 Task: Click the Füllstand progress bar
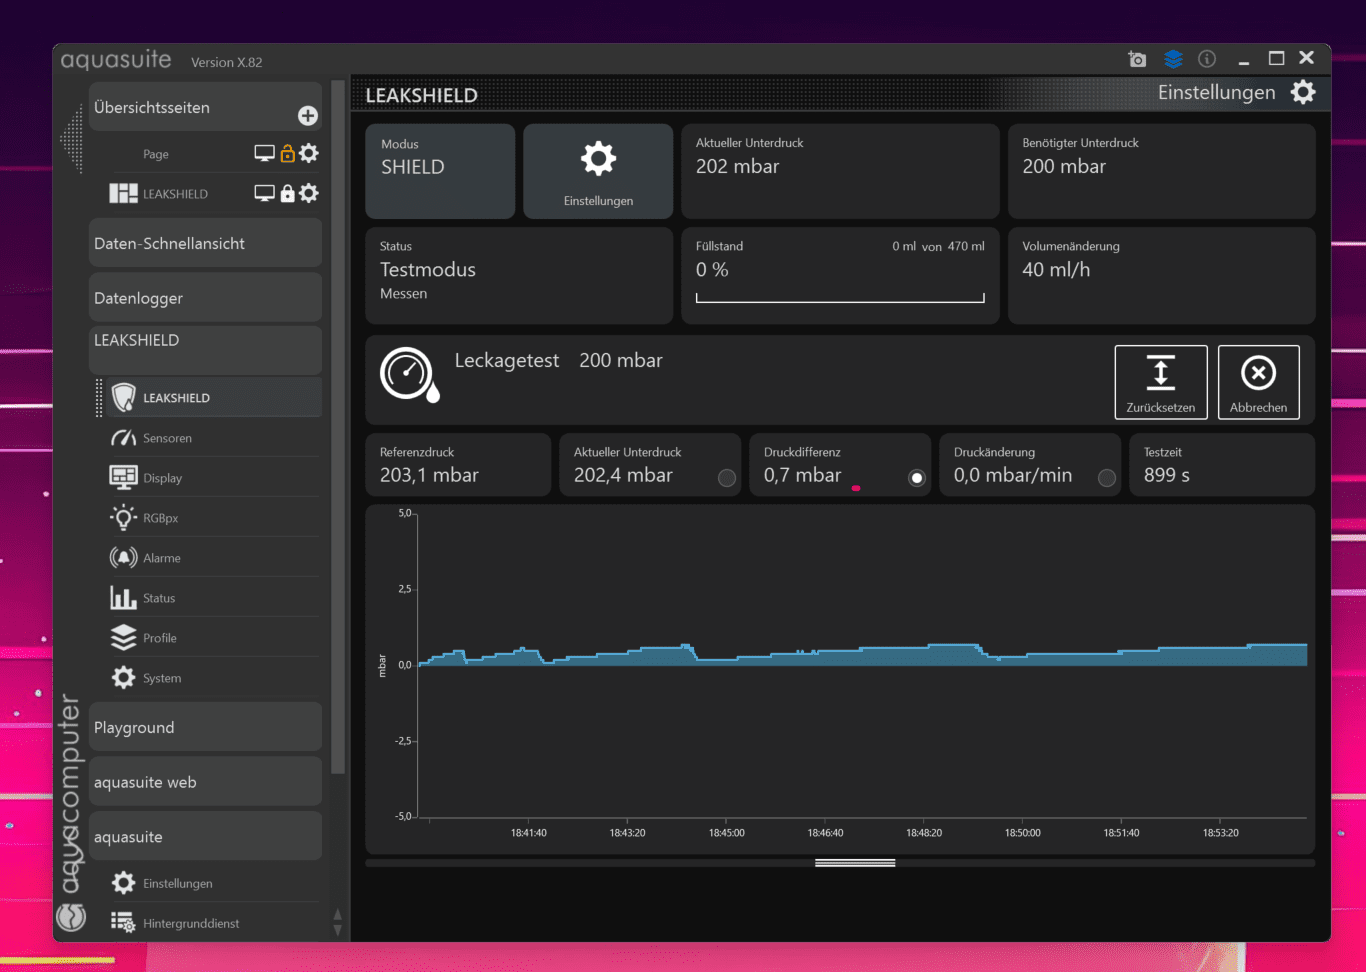pos(840,297)
